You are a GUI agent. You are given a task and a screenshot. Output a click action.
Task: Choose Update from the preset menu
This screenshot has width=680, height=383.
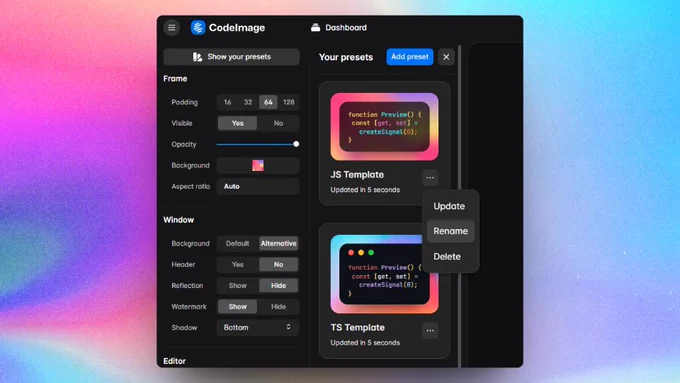pyautogui.click(x=451, y=206)
